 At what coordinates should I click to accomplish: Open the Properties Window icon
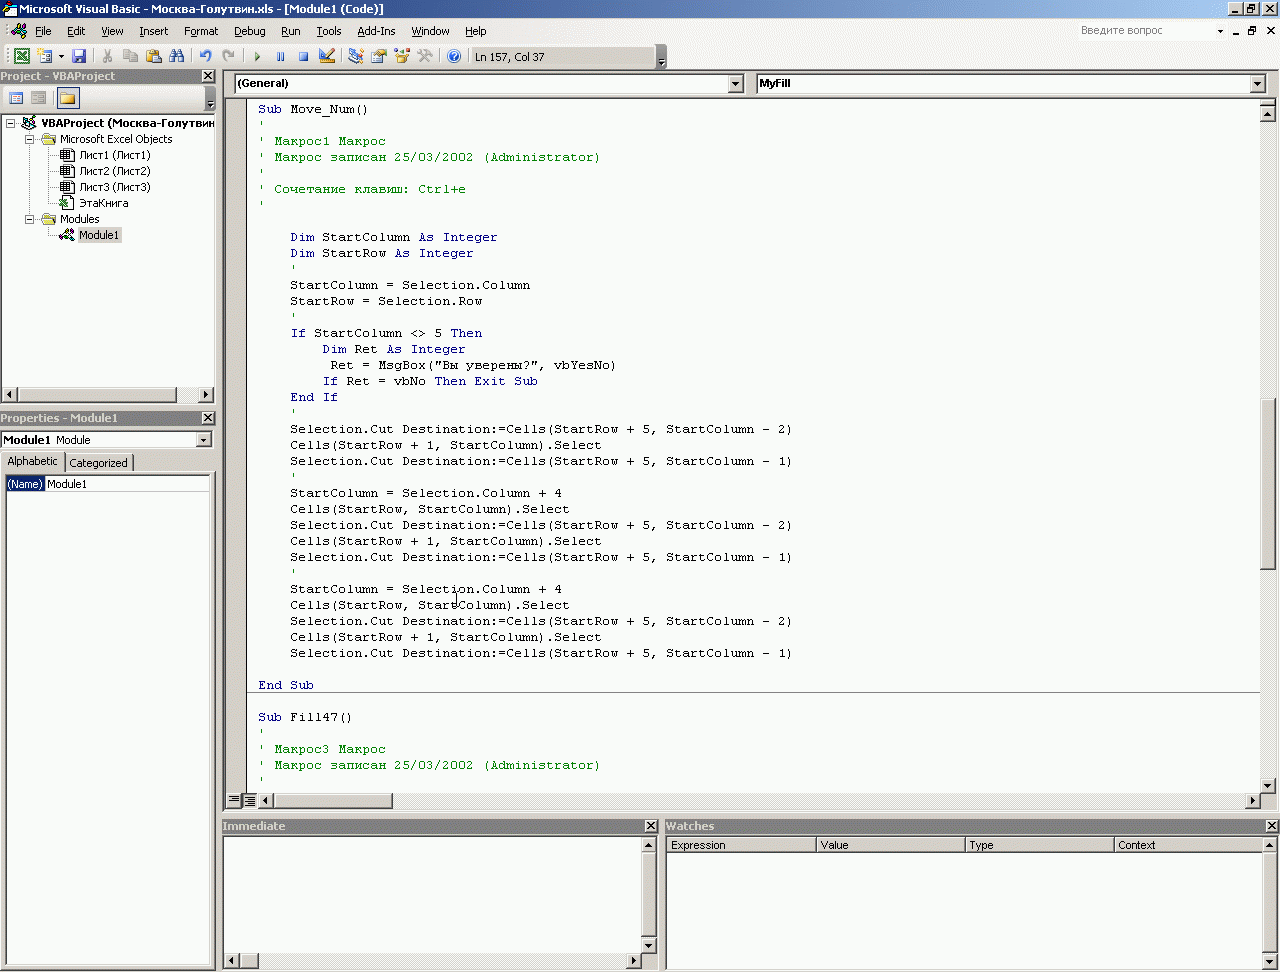378,56
